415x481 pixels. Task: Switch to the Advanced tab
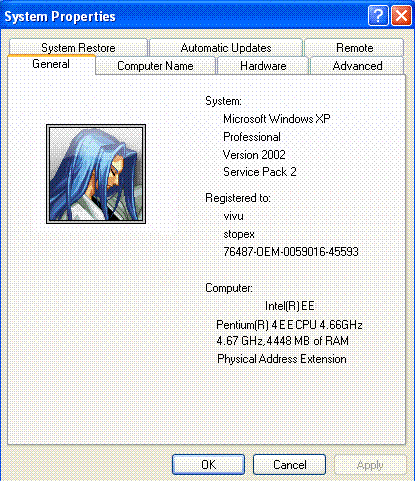pyautogui.click(x=357, y=66)
